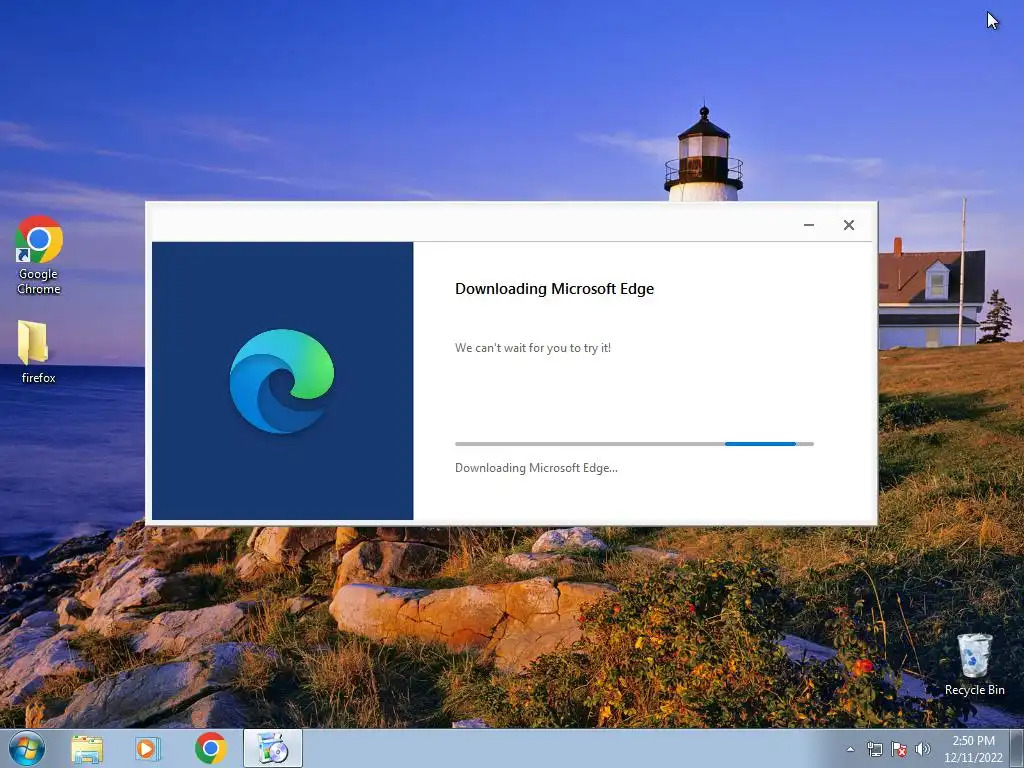Open Chrome from the taskbar
Image resolution: width=1024 pixels, height=768 pixels.
point(210,749)
